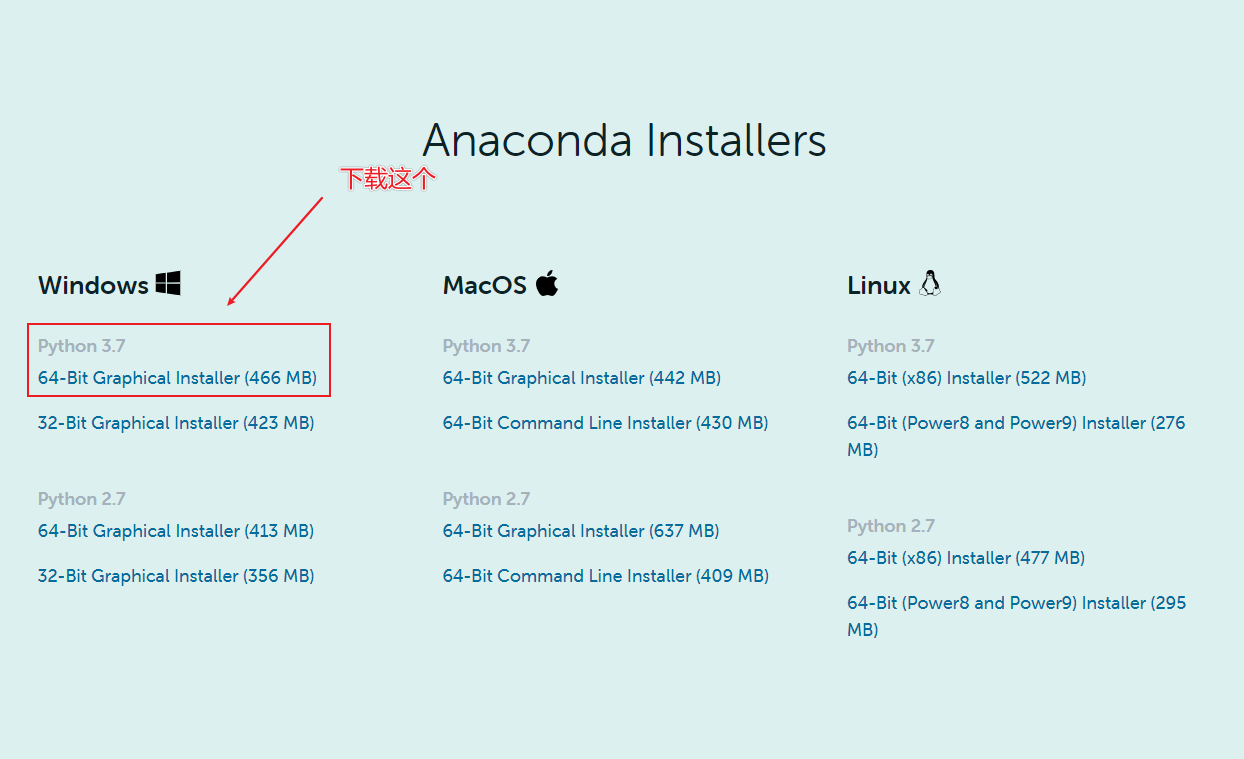This screenshot has width=1244, height=759.
Task: Download MacOS Python 3.7 64-Bit Graphical Installer
Action: (582, 378)
